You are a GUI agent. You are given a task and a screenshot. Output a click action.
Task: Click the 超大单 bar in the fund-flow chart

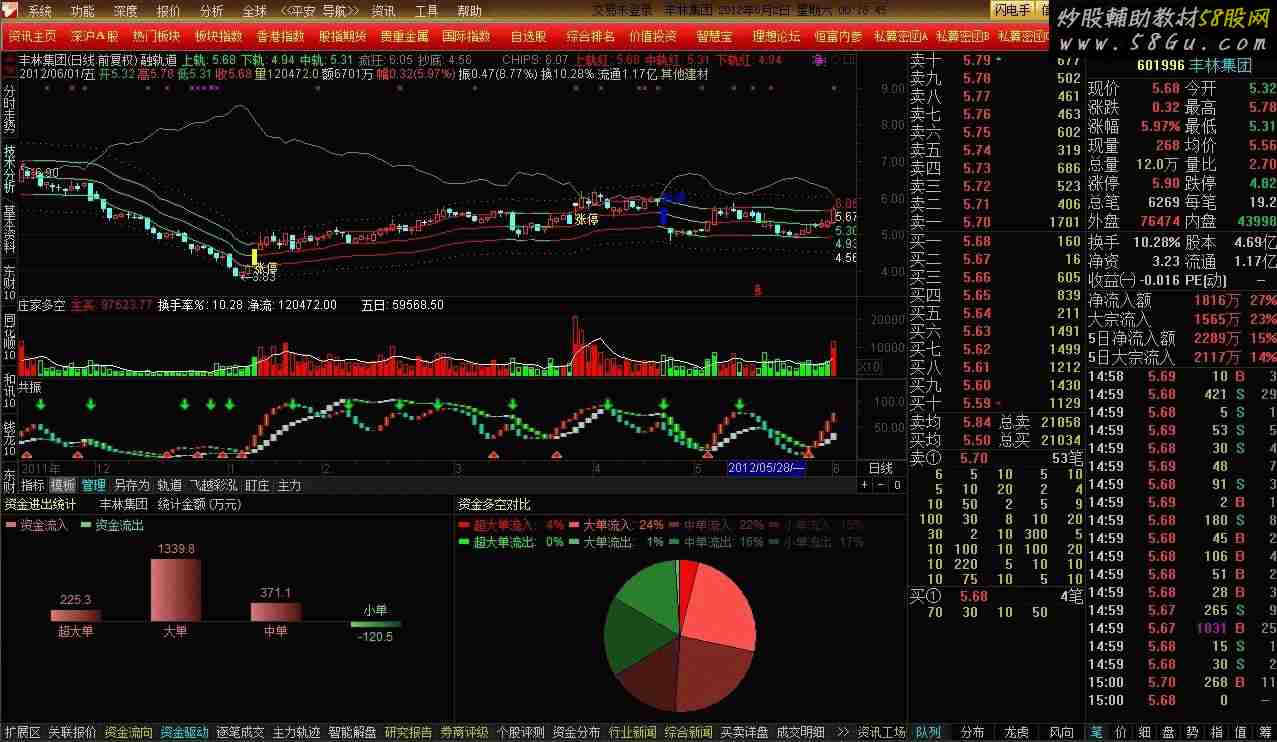point(76,615)
